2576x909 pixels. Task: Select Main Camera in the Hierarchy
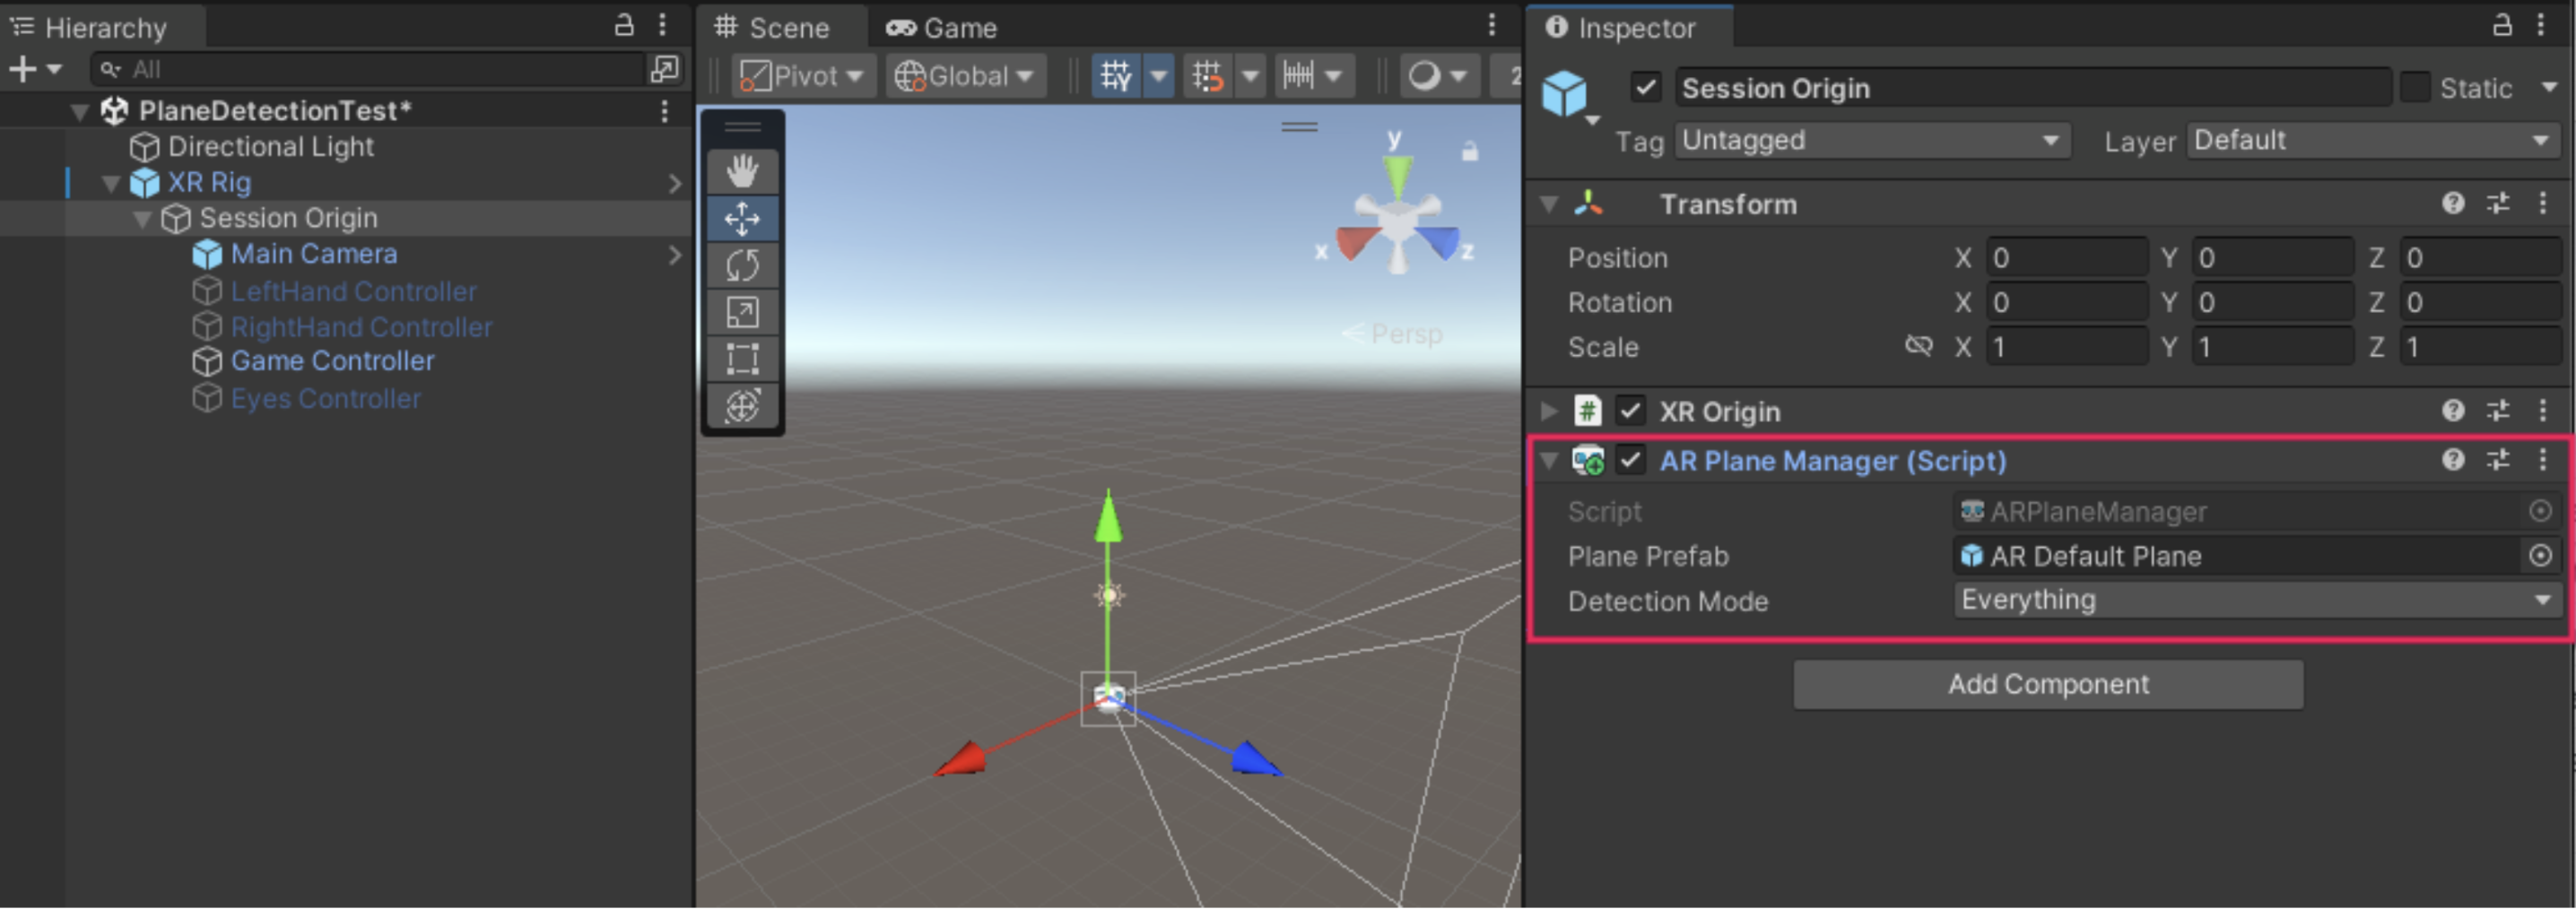click(313, 254)
